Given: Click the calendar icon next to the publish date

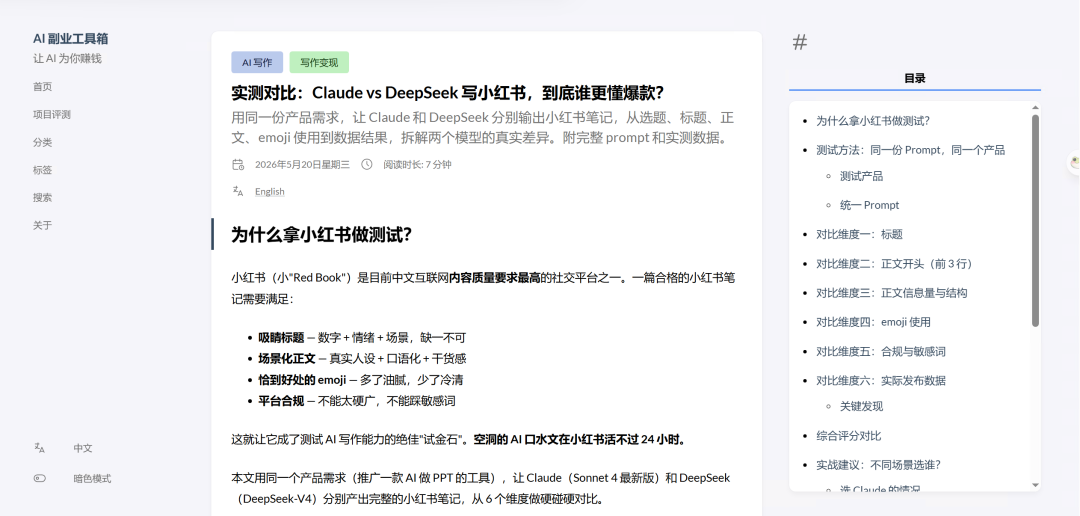Looking at the screenshot, I should (238, 164).
